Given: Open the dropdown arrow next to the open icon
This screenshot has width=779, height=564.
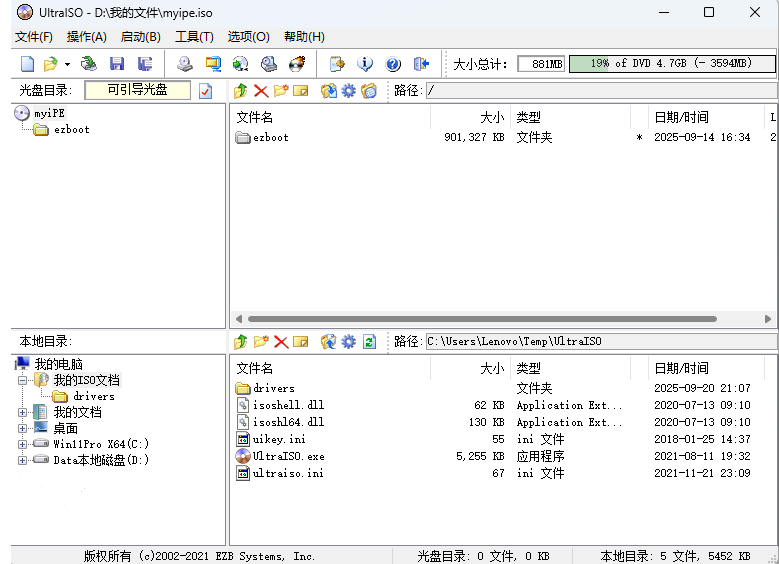Looking at the screenshot, I should pos(68,64).
